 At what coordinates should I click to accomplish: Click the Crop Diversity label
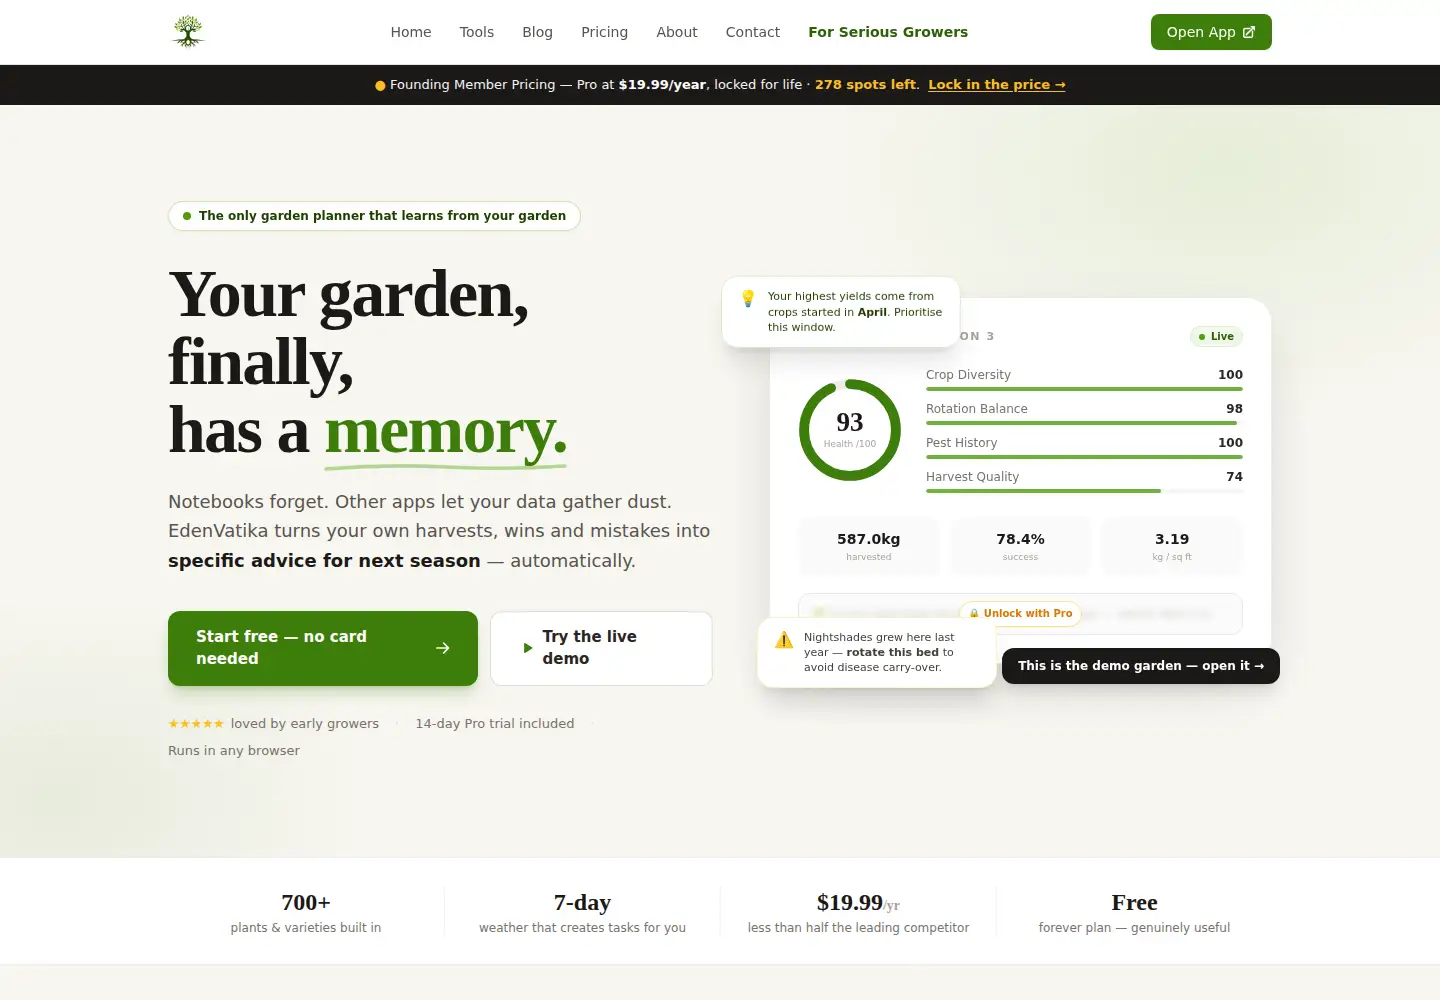968,375
